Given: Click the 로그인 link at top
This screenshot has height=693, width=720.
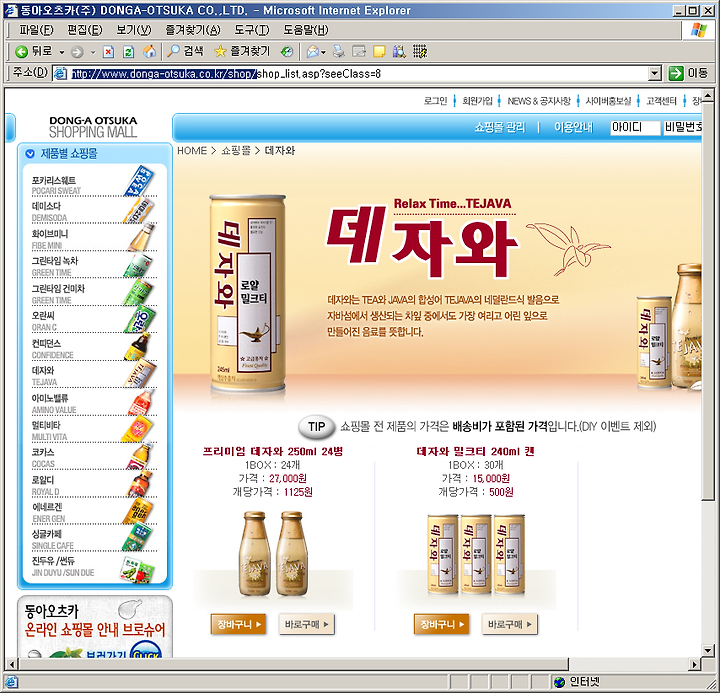Looking at the screenshot, I should 435,101.
